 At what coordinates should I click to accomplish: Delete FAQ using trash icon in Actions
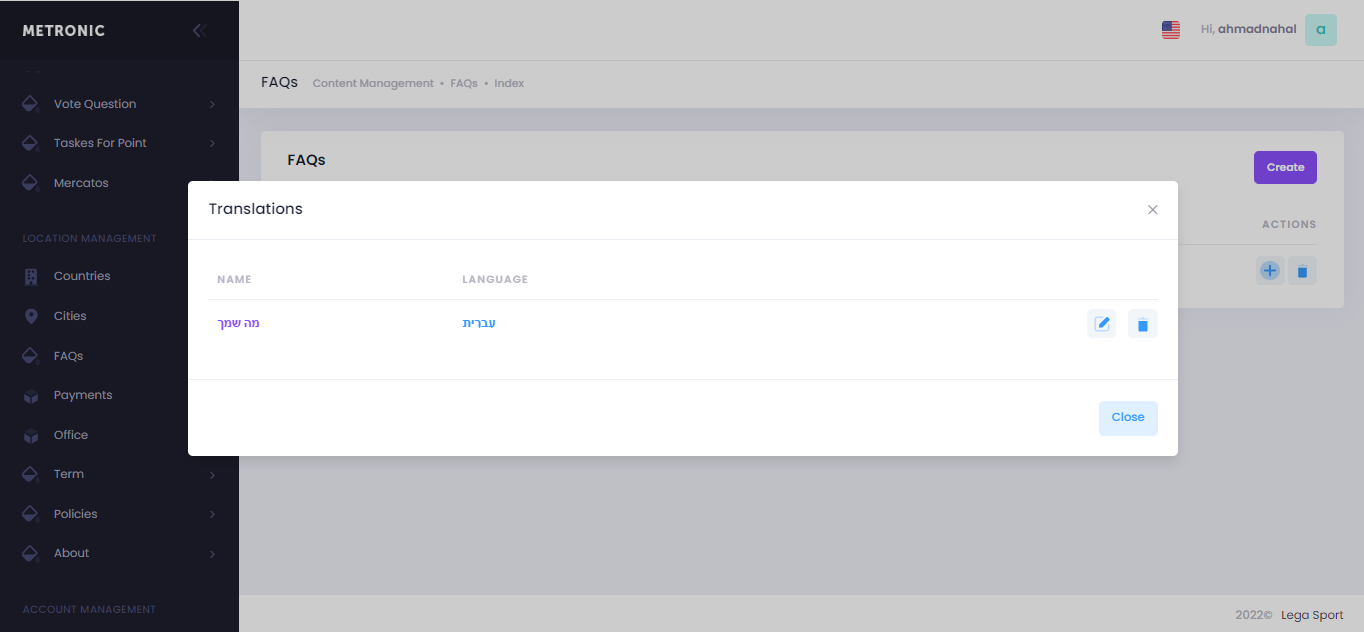[x=1301, y=271]
